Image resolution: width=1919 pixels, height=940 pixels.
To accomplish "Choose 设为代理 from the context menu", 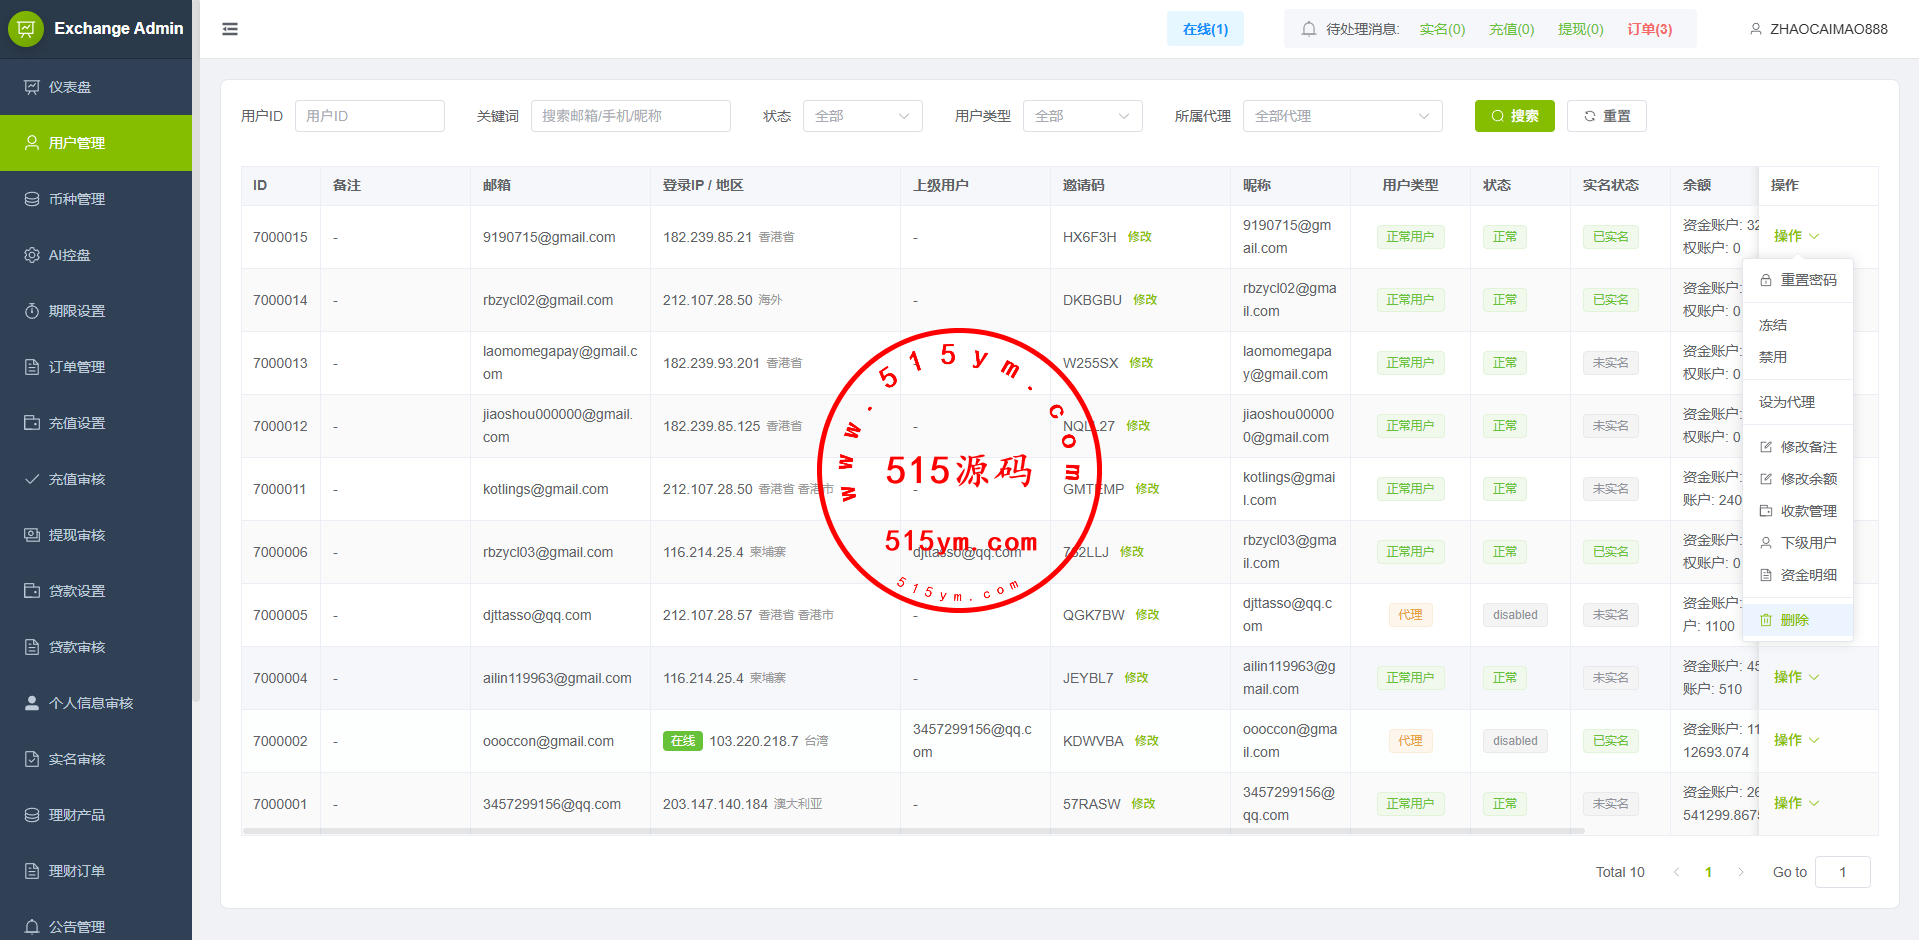I will [x=1786, y=402].
